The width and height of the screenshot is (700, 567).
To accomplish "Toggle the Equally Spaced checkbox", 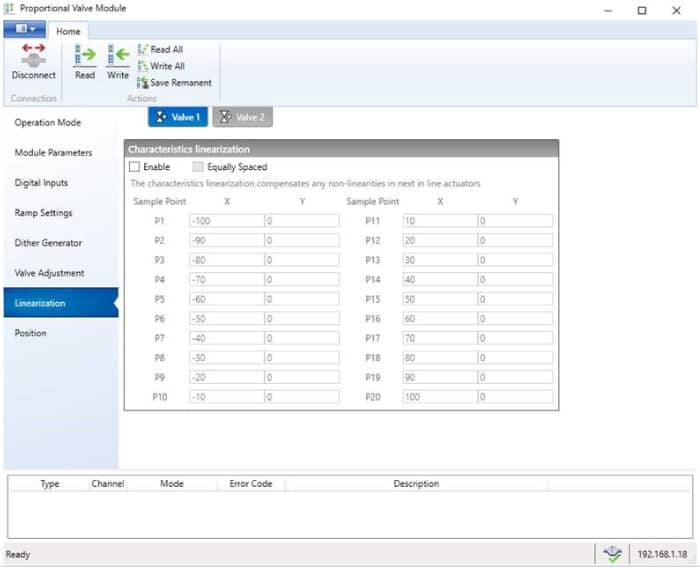I will click(x=199, y=167).
